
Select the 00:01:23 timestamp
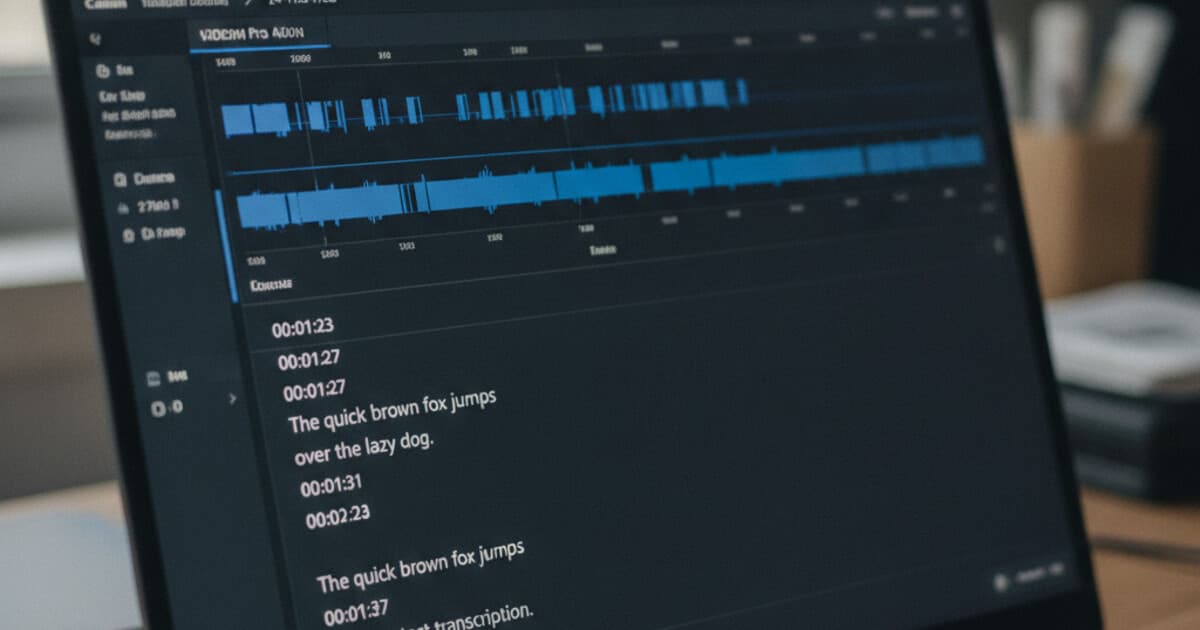[302, 326]
